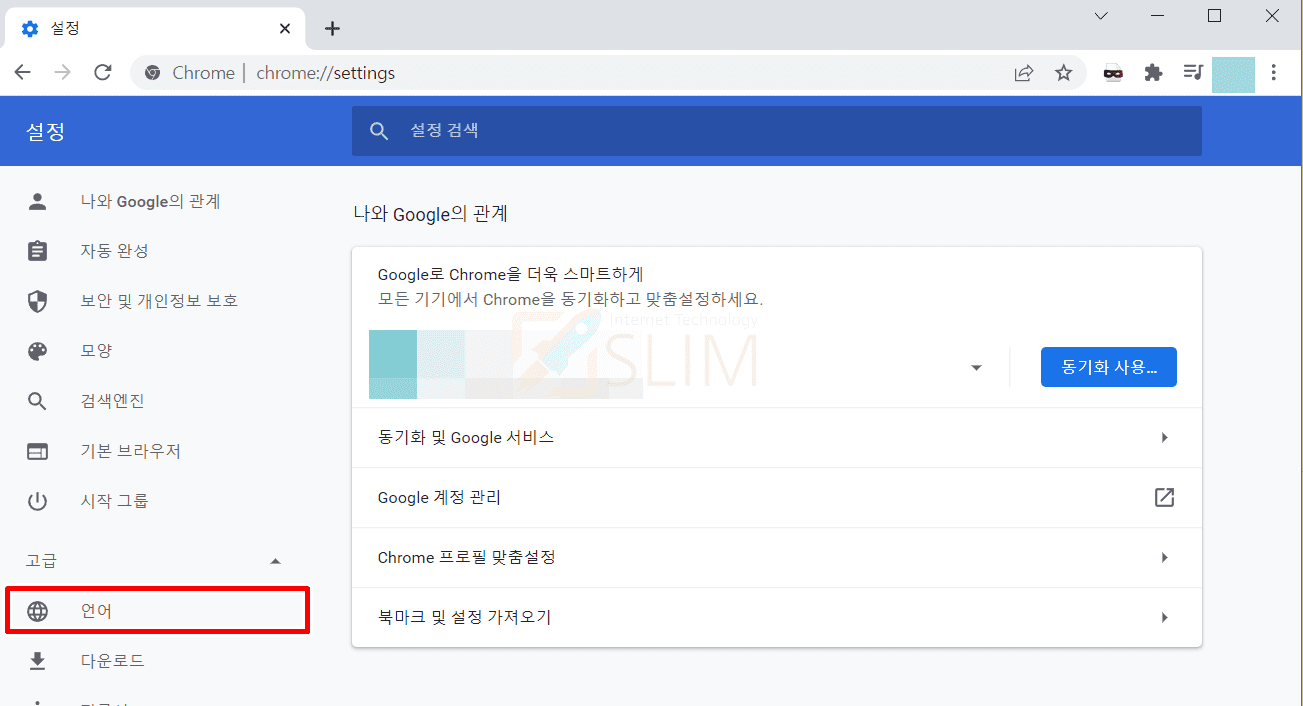Open the media control music icon
Viewport: 1303px width, 706px height.
click(x=1192, y=73)
